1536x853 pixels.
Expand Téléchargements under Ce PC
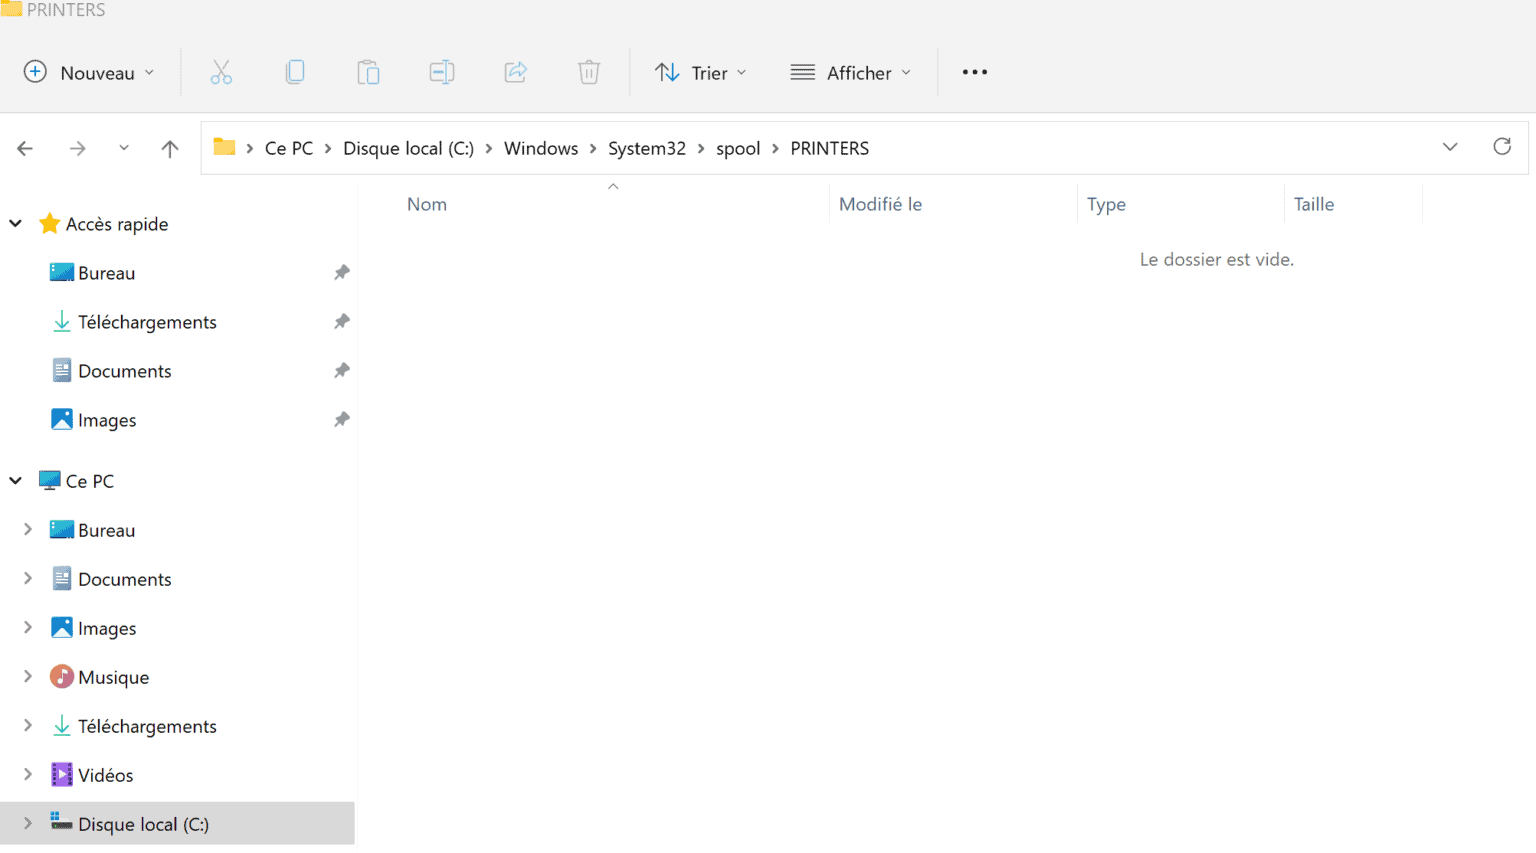coord(28,725)
